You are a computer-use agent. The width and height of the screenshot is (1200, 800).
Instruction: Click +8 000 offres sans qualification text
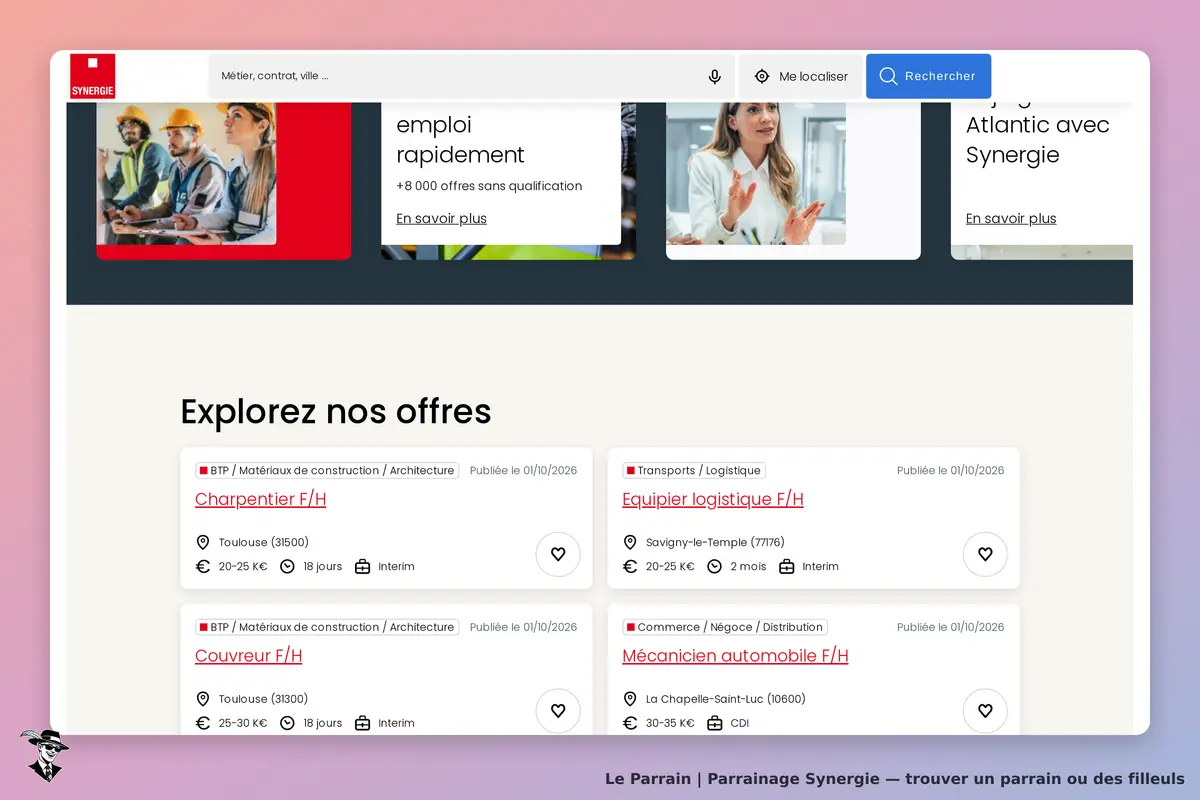[489, 185]
